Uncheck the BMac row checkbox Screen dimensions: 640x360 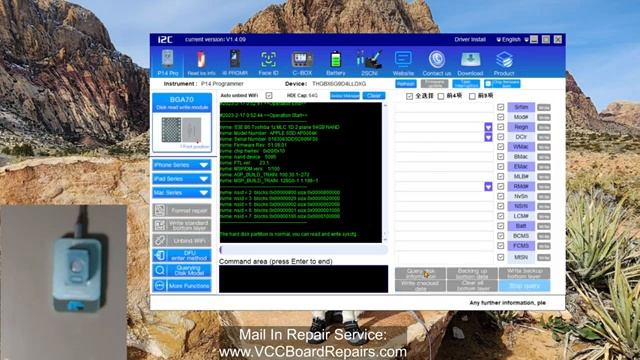click(500, 157)
